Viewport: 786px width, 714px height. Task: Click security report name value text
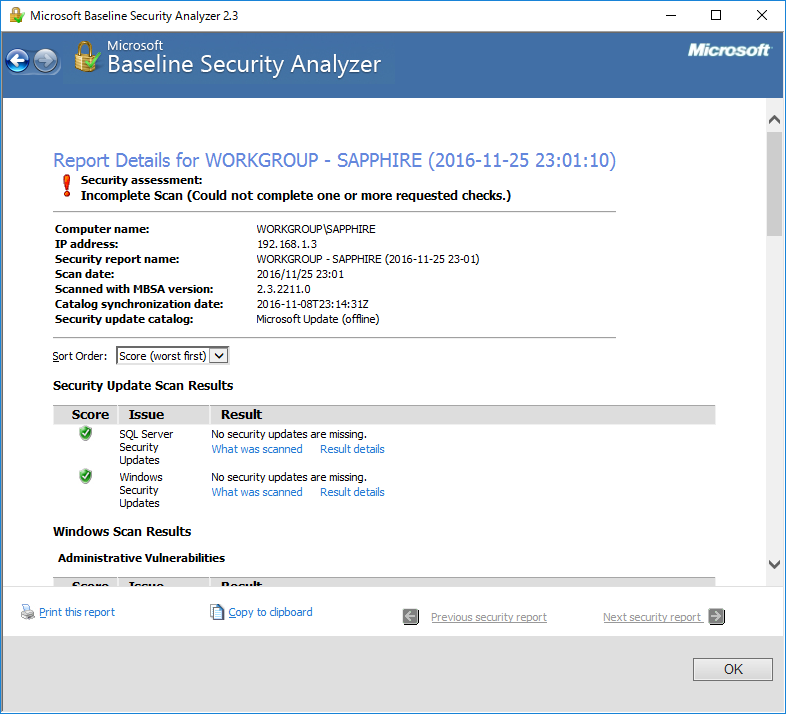pos(368,259)
